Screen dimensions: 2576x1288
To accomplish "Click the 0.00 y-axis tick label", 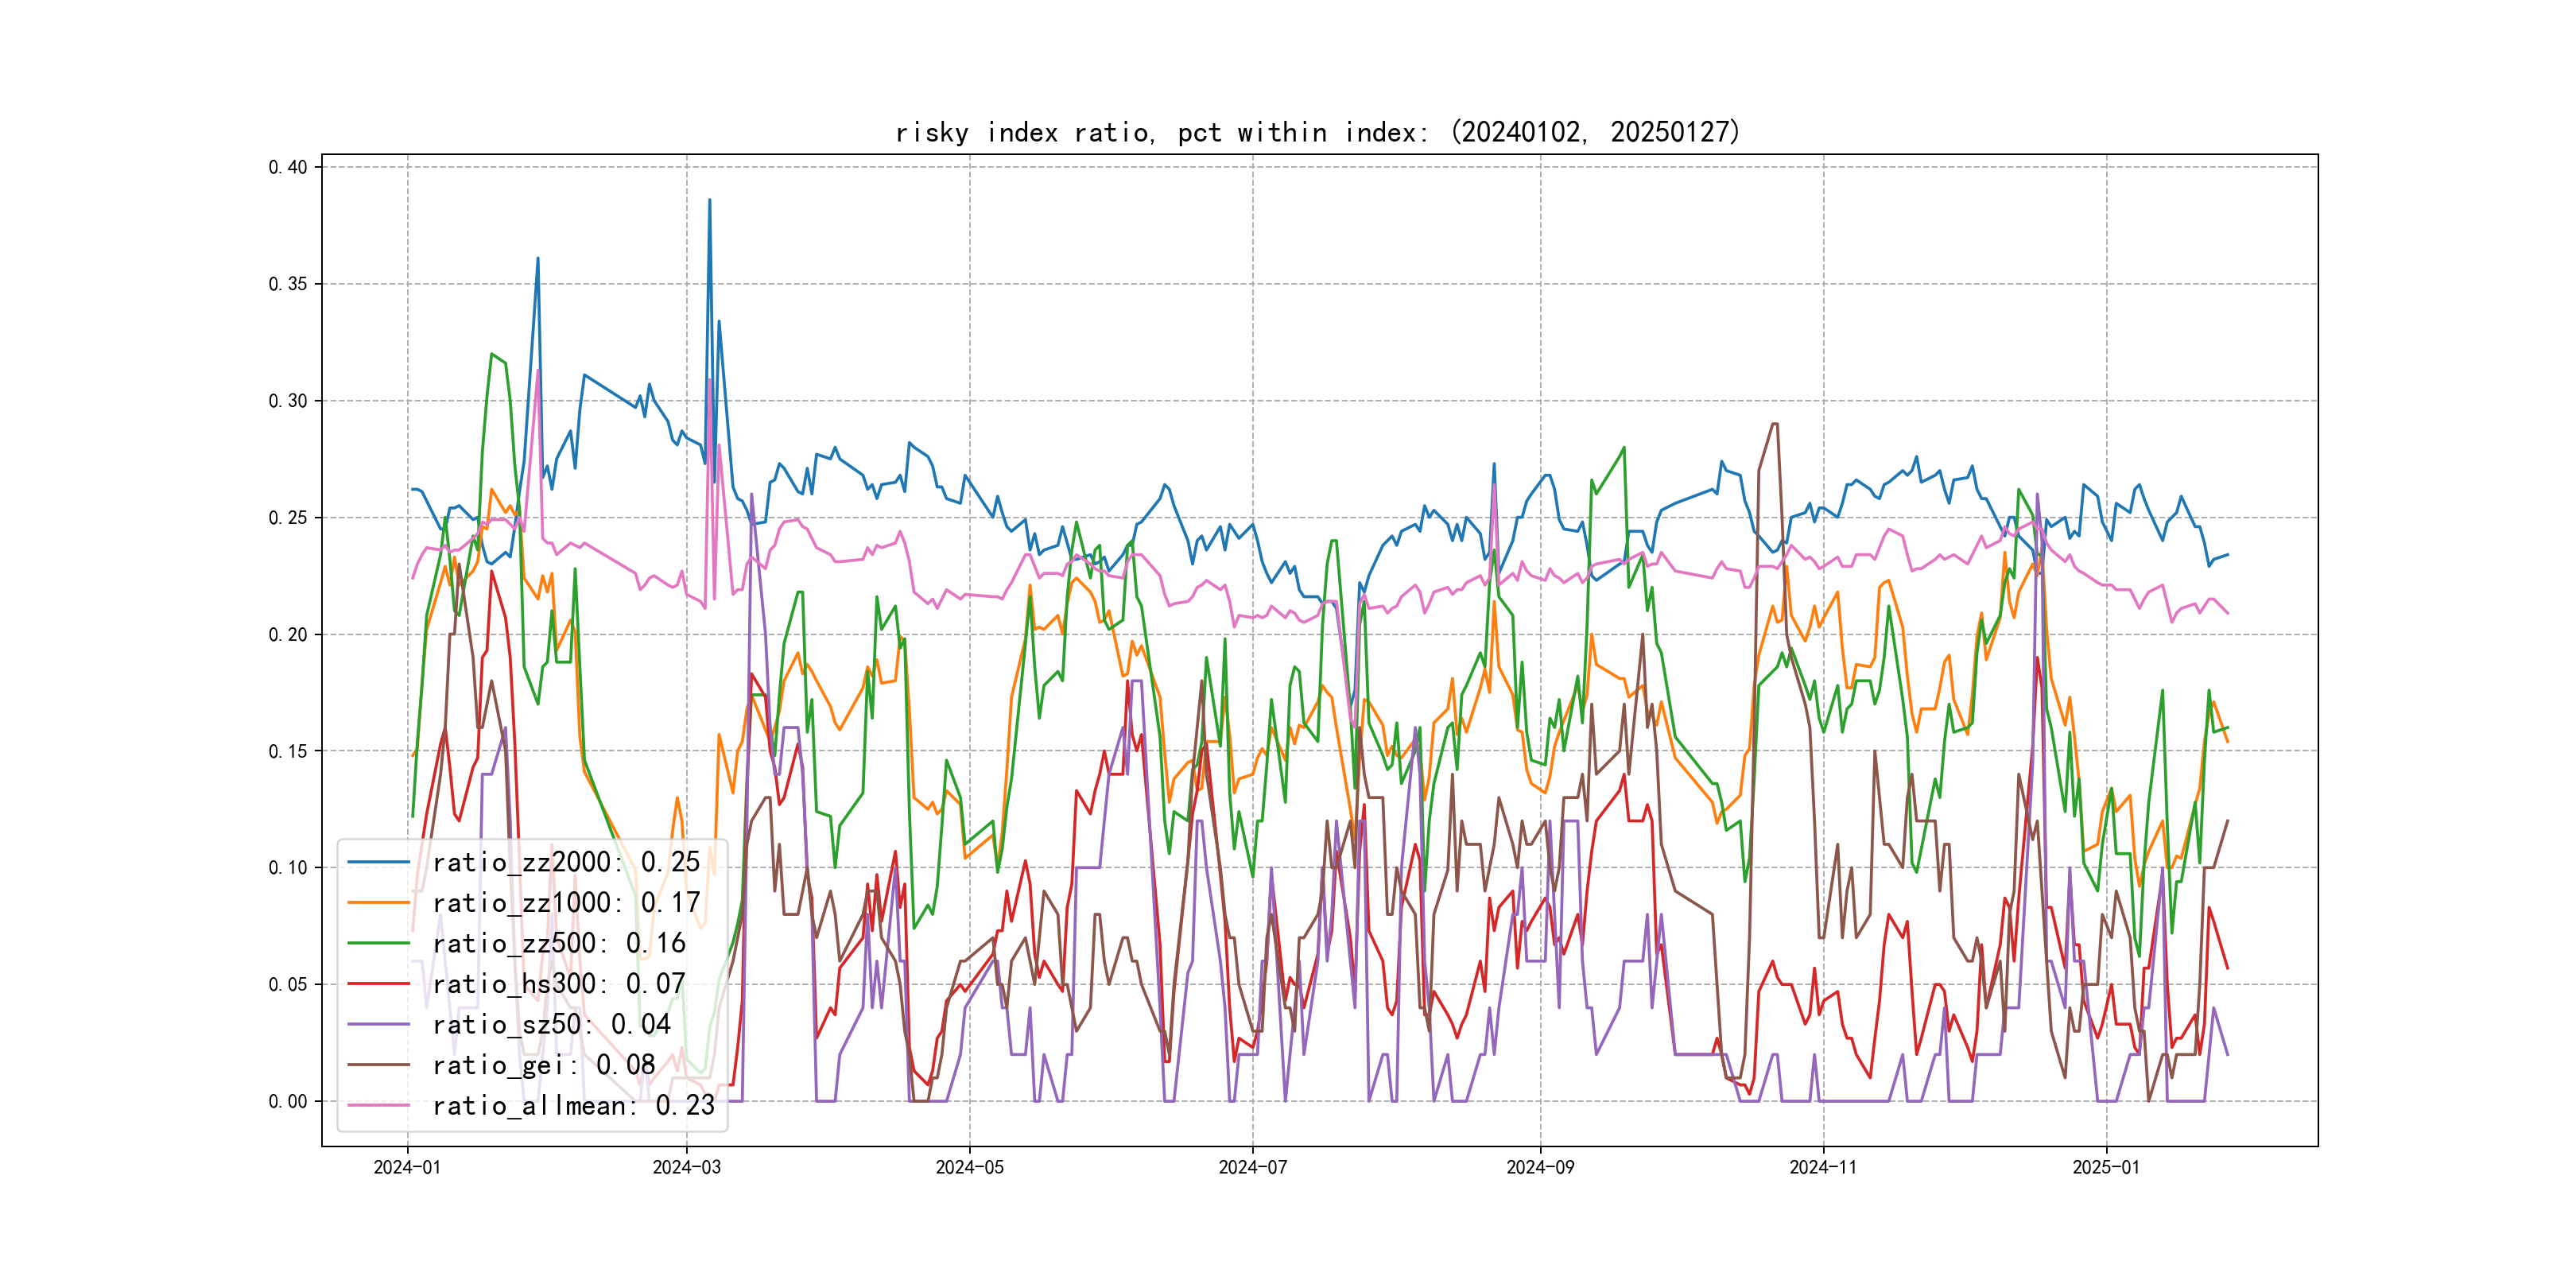I will click(288, 1101).
